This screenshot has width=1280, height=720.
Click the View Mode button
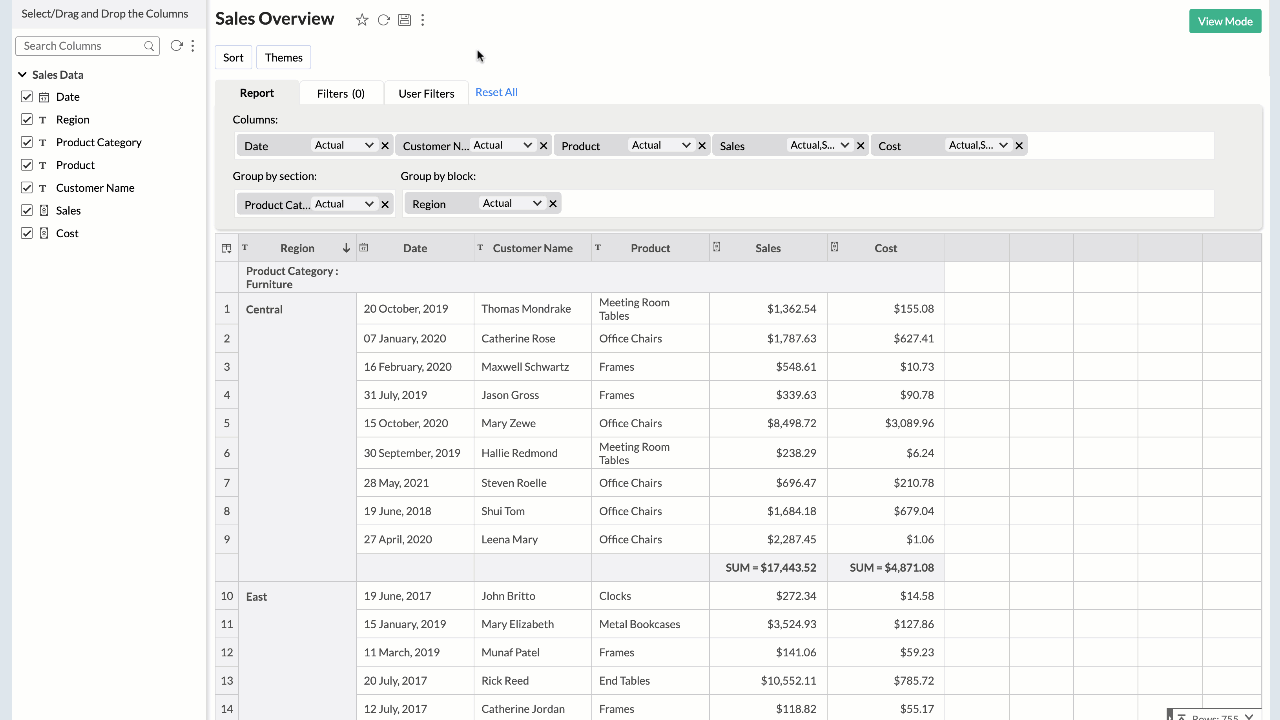[1225, 20]
